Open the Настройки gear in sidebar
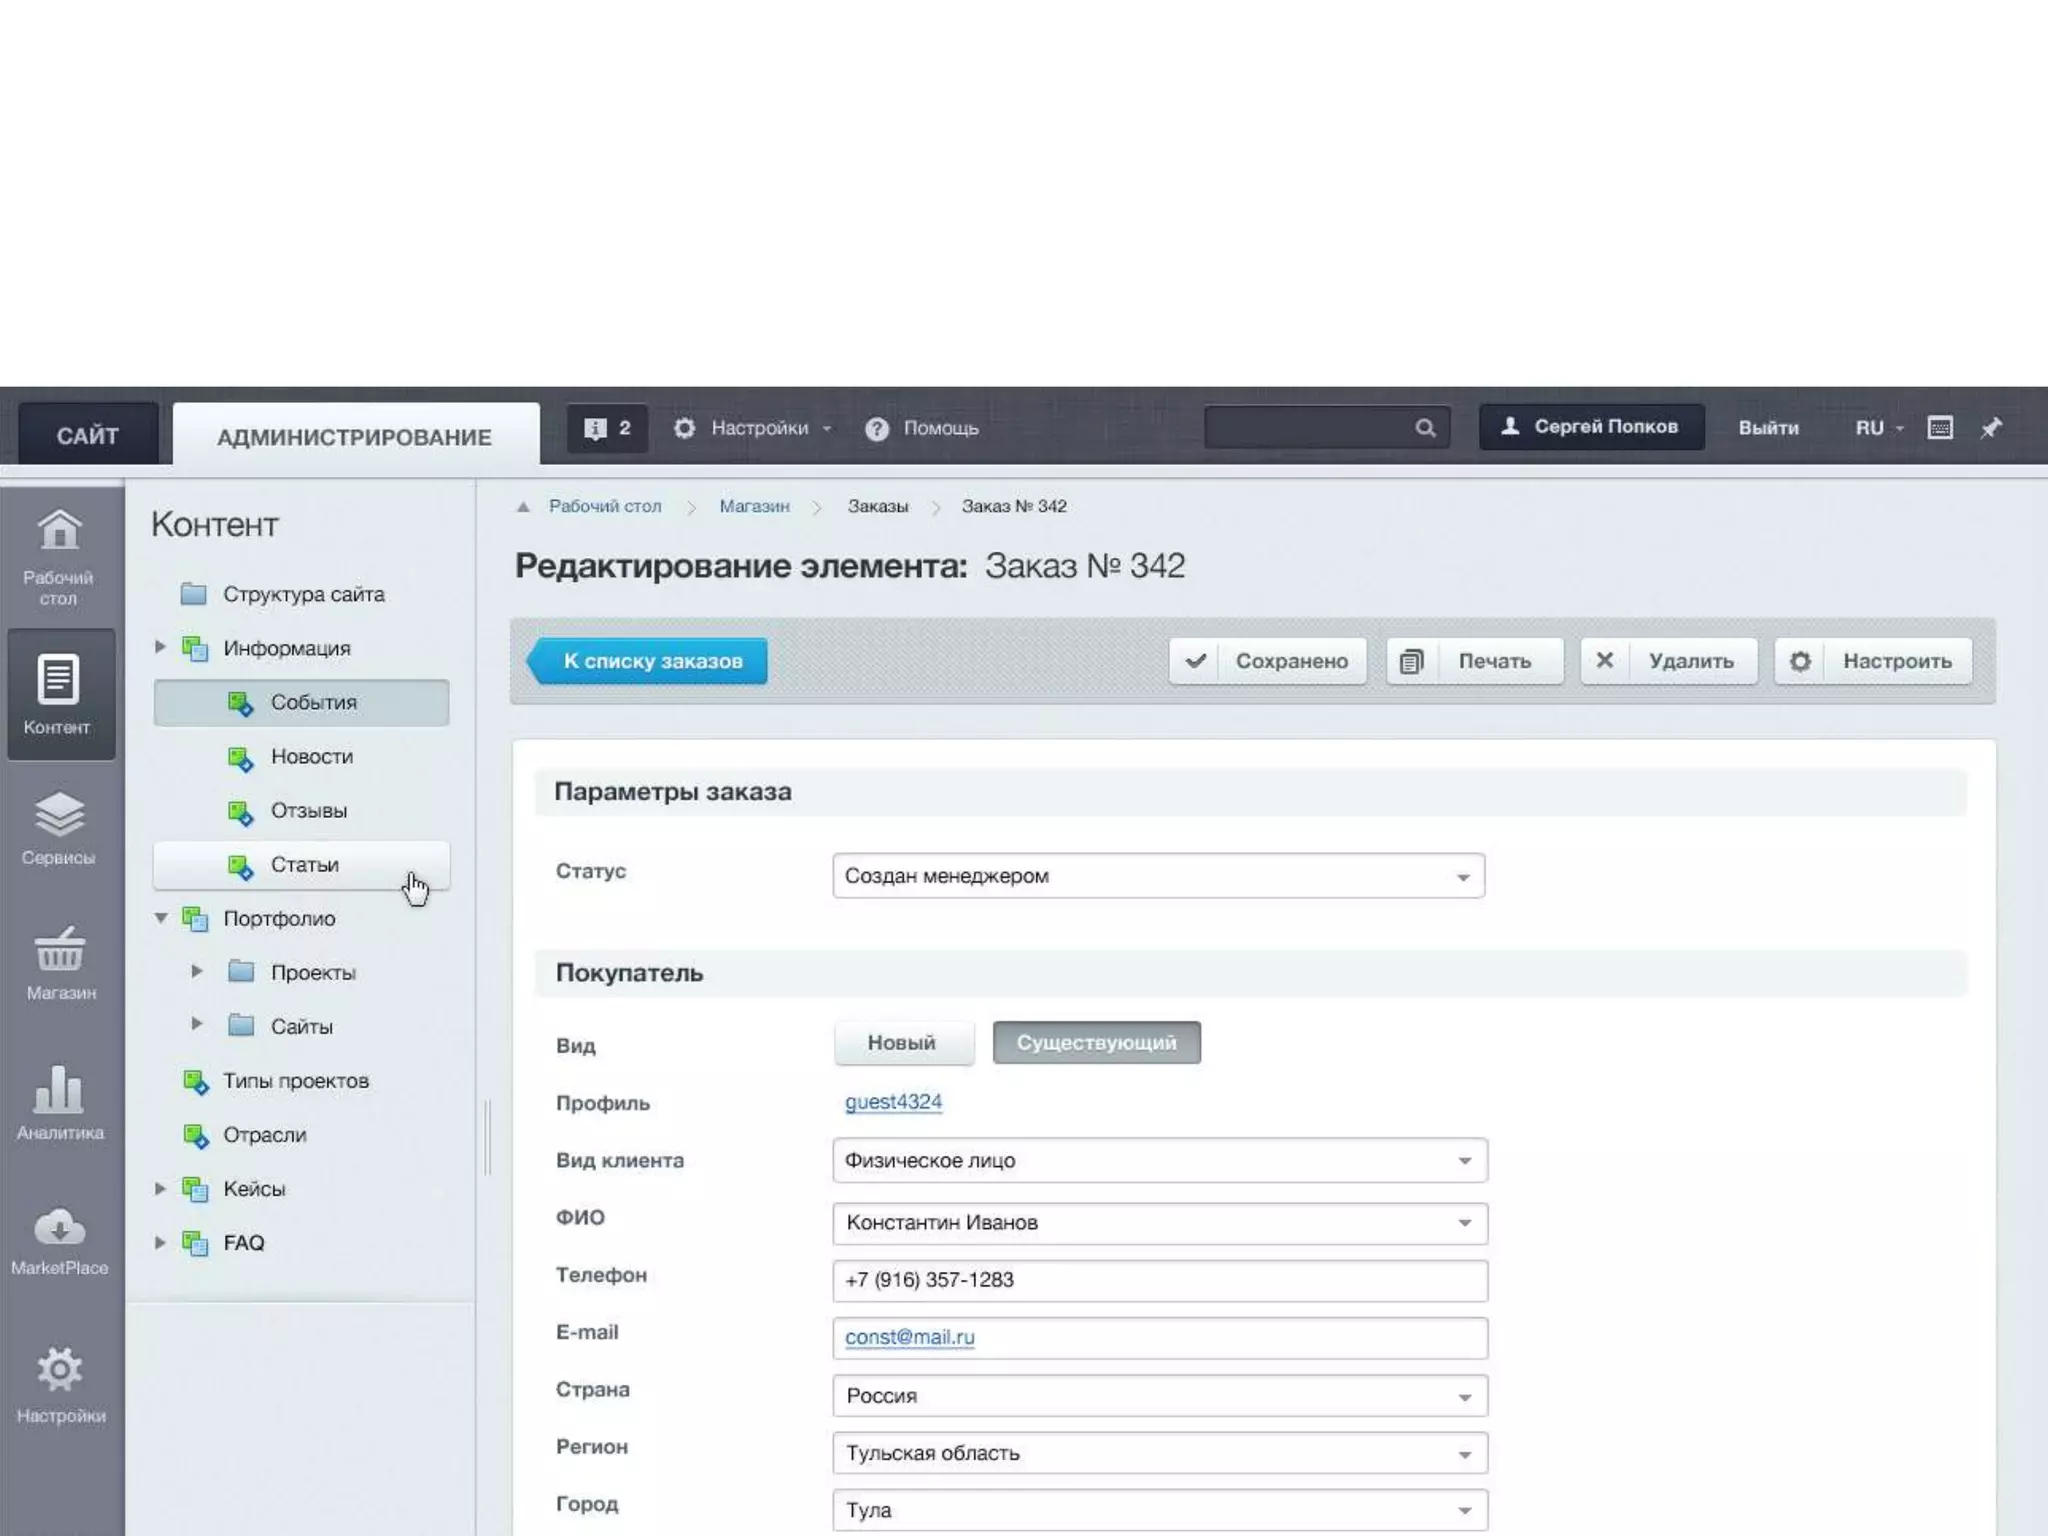The height and width of the screenshot is (1536, 2048). click(x=60, y=1384)
